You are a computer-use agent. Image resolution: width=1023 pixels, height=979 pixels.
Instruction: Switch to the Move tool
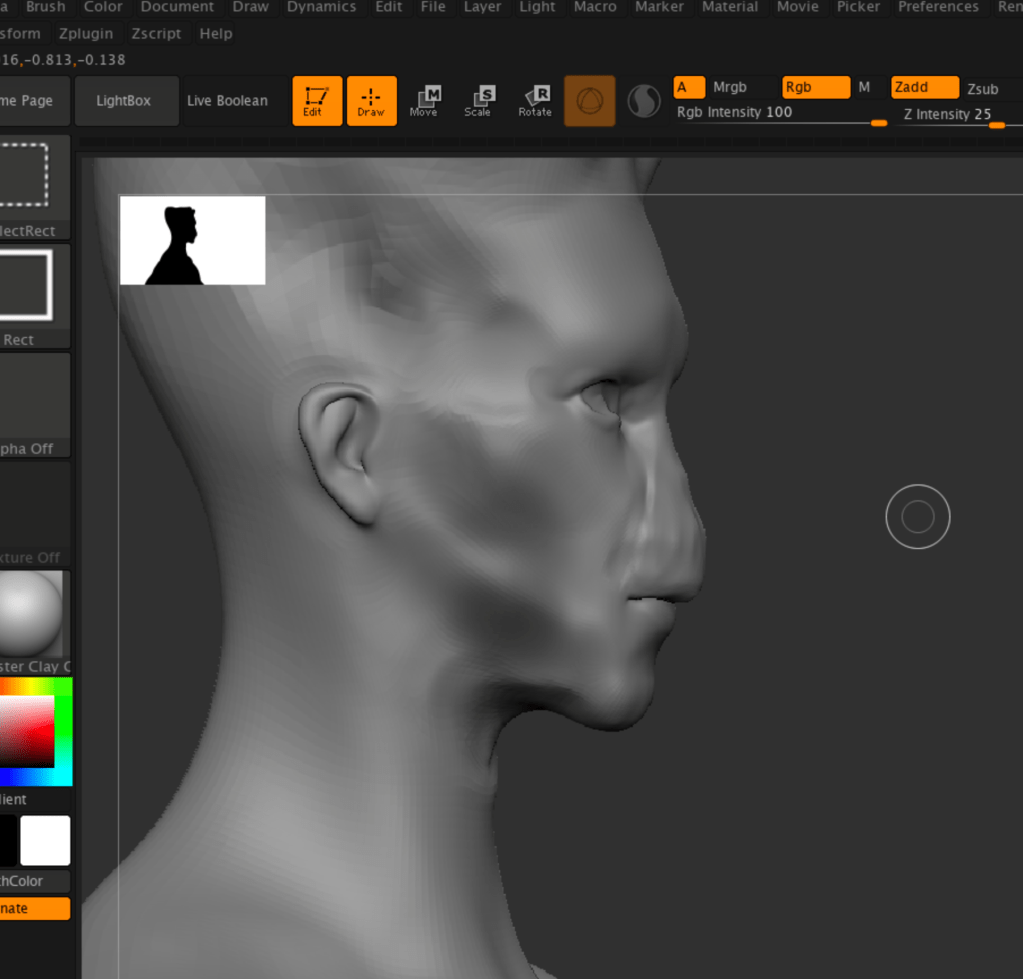click(425, 101)
